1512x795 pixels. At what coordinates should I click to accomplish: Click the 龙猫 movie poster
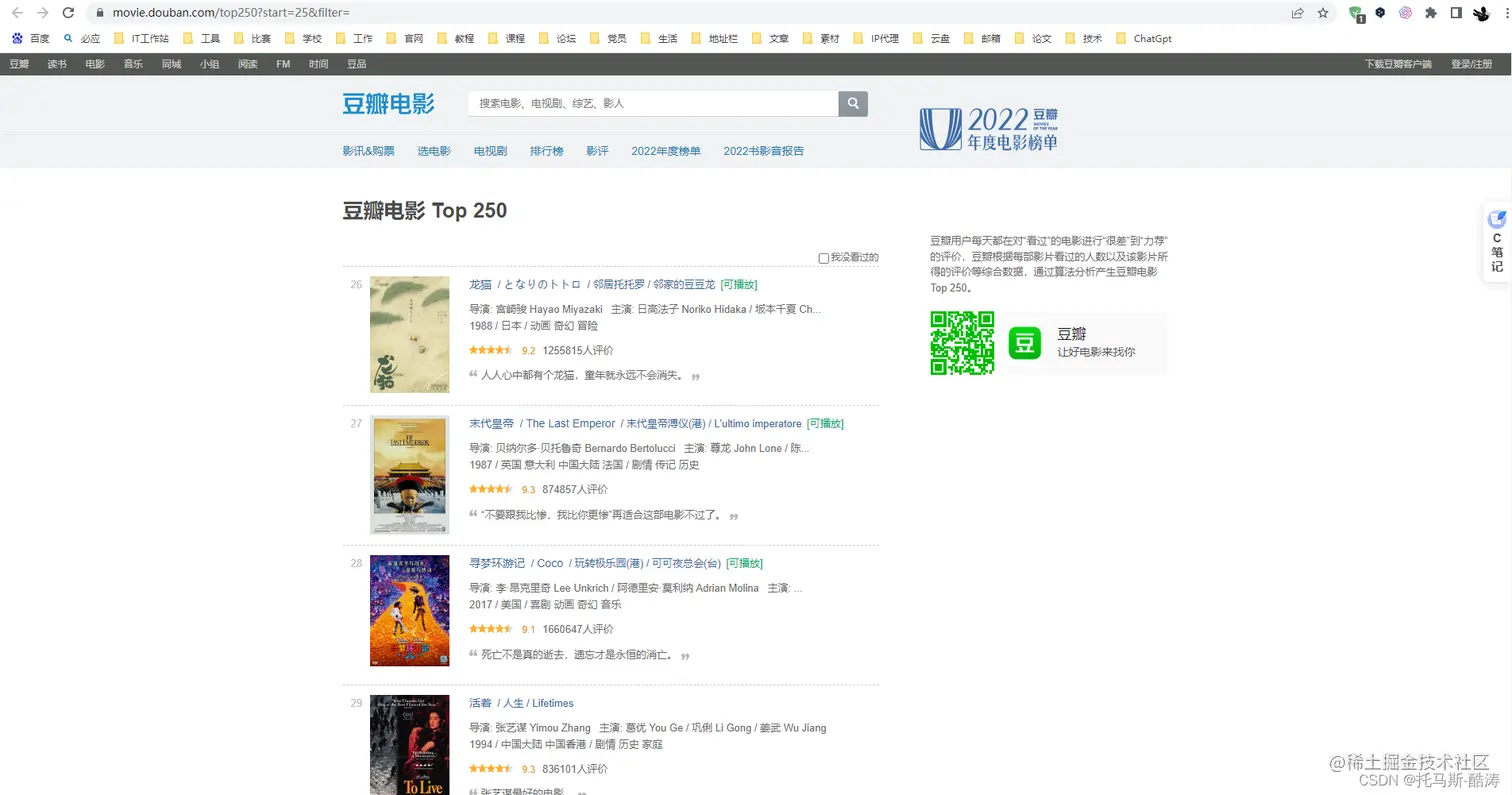[x=409, y=335]
